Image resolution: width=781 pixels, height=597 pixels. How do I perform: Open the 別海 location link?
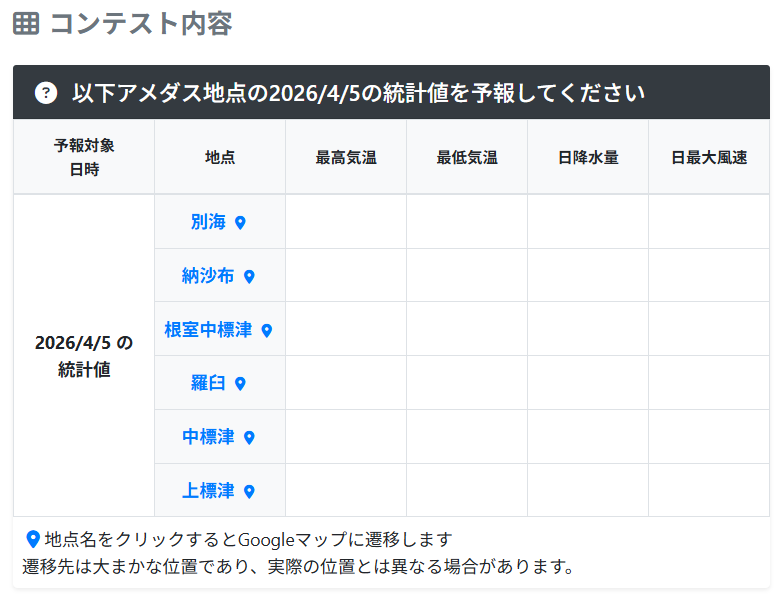pyautogui.click(x=208, y=222)
